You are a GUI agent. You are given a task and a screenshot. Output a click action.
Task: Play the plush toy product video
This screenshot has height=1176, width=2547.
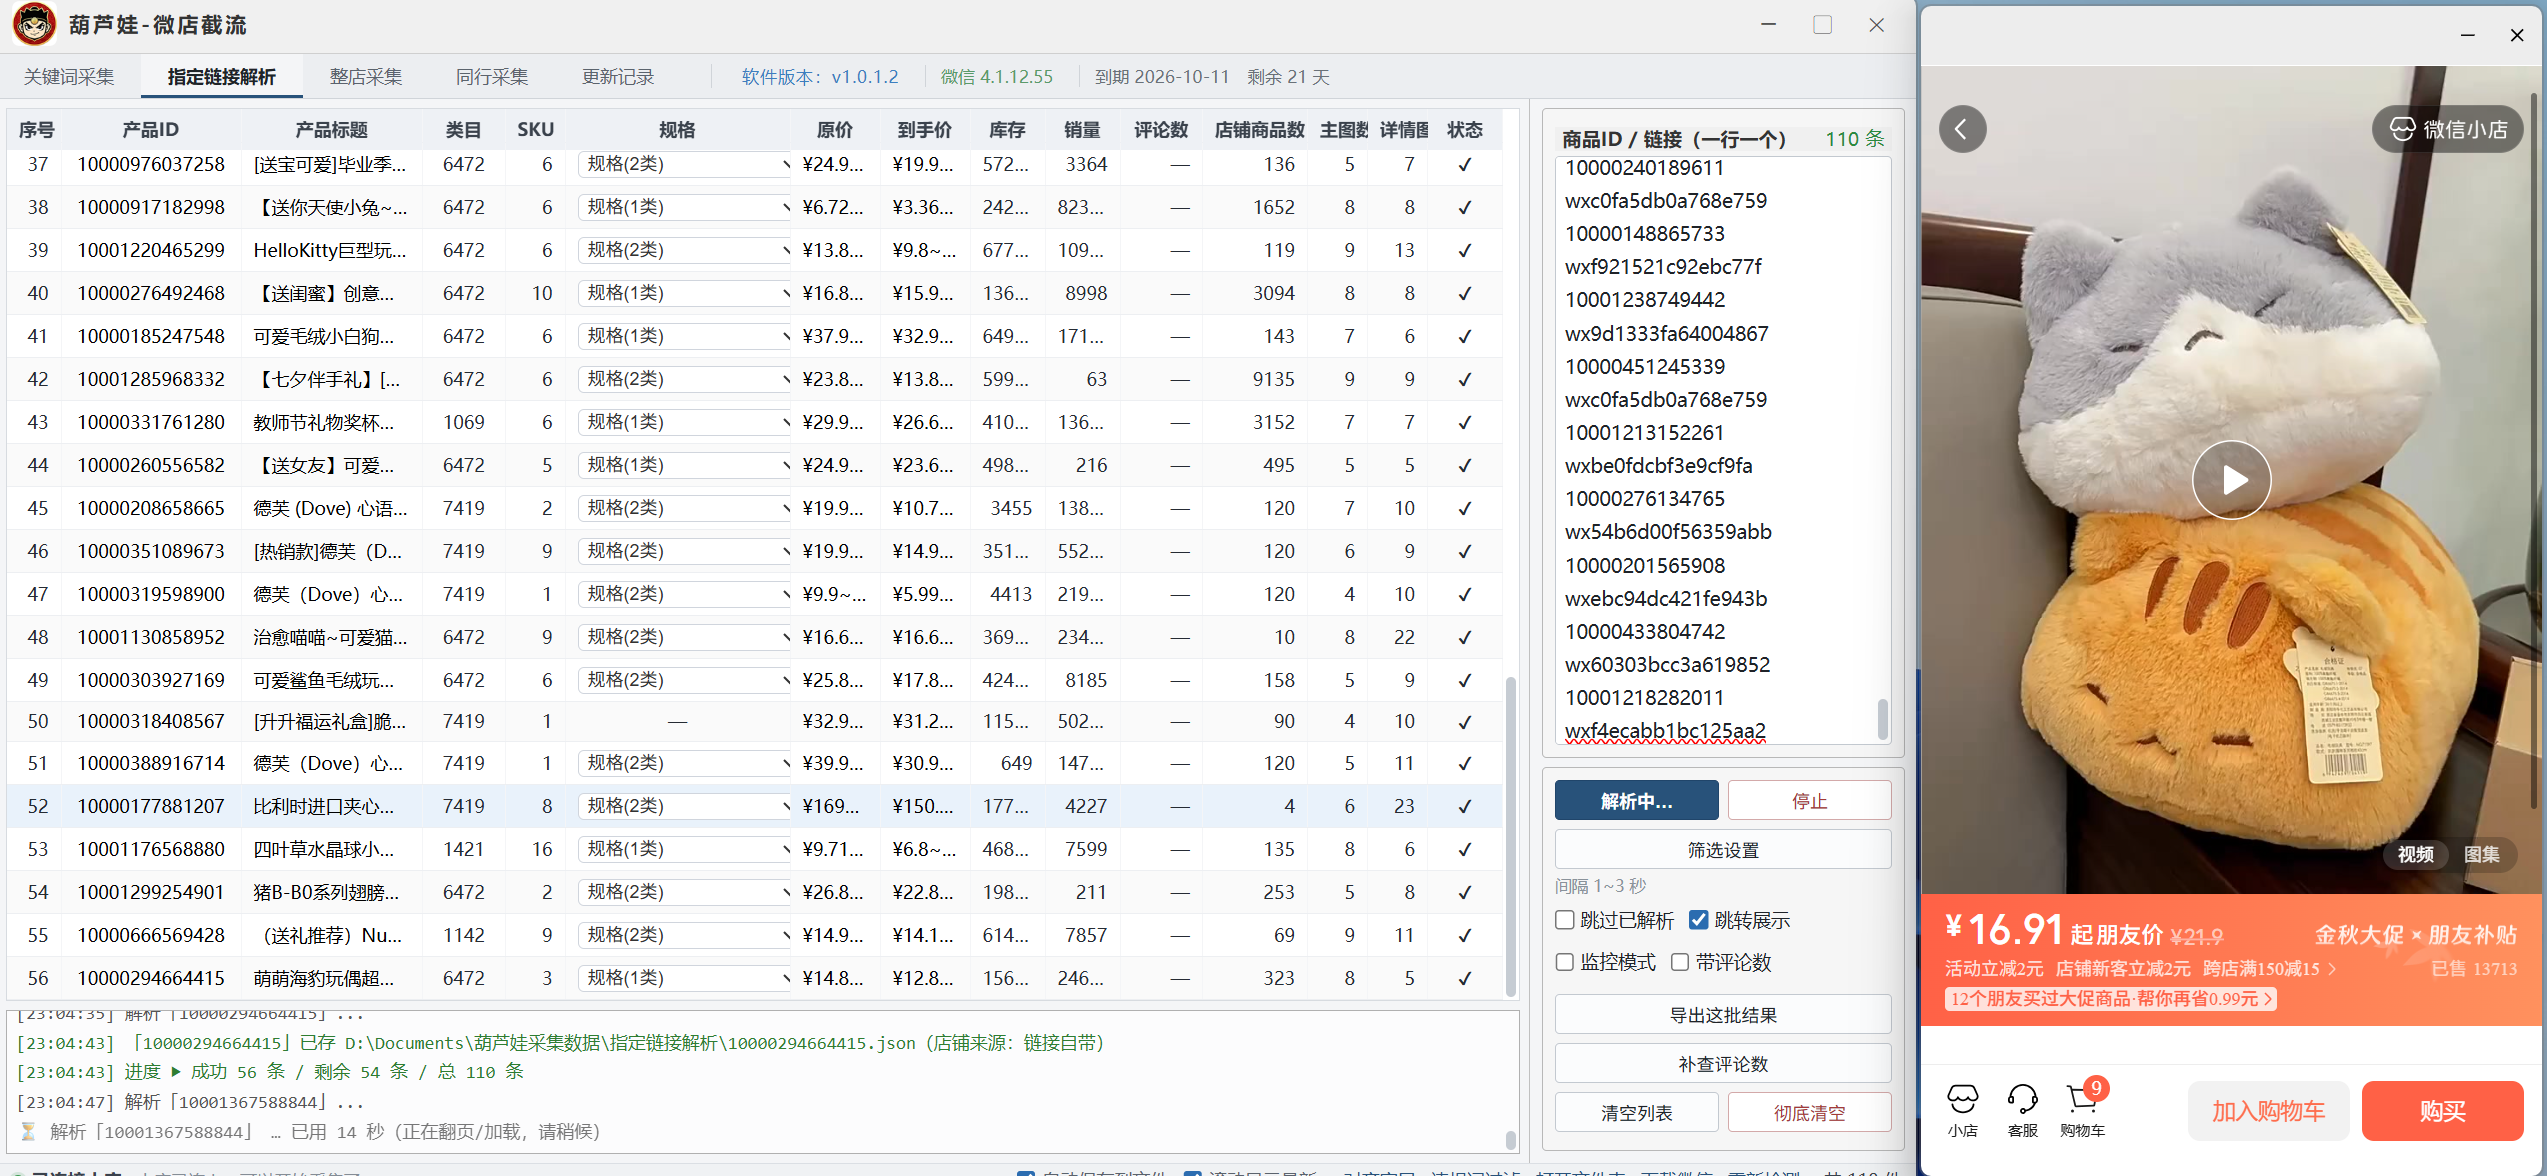point(2232,480)
